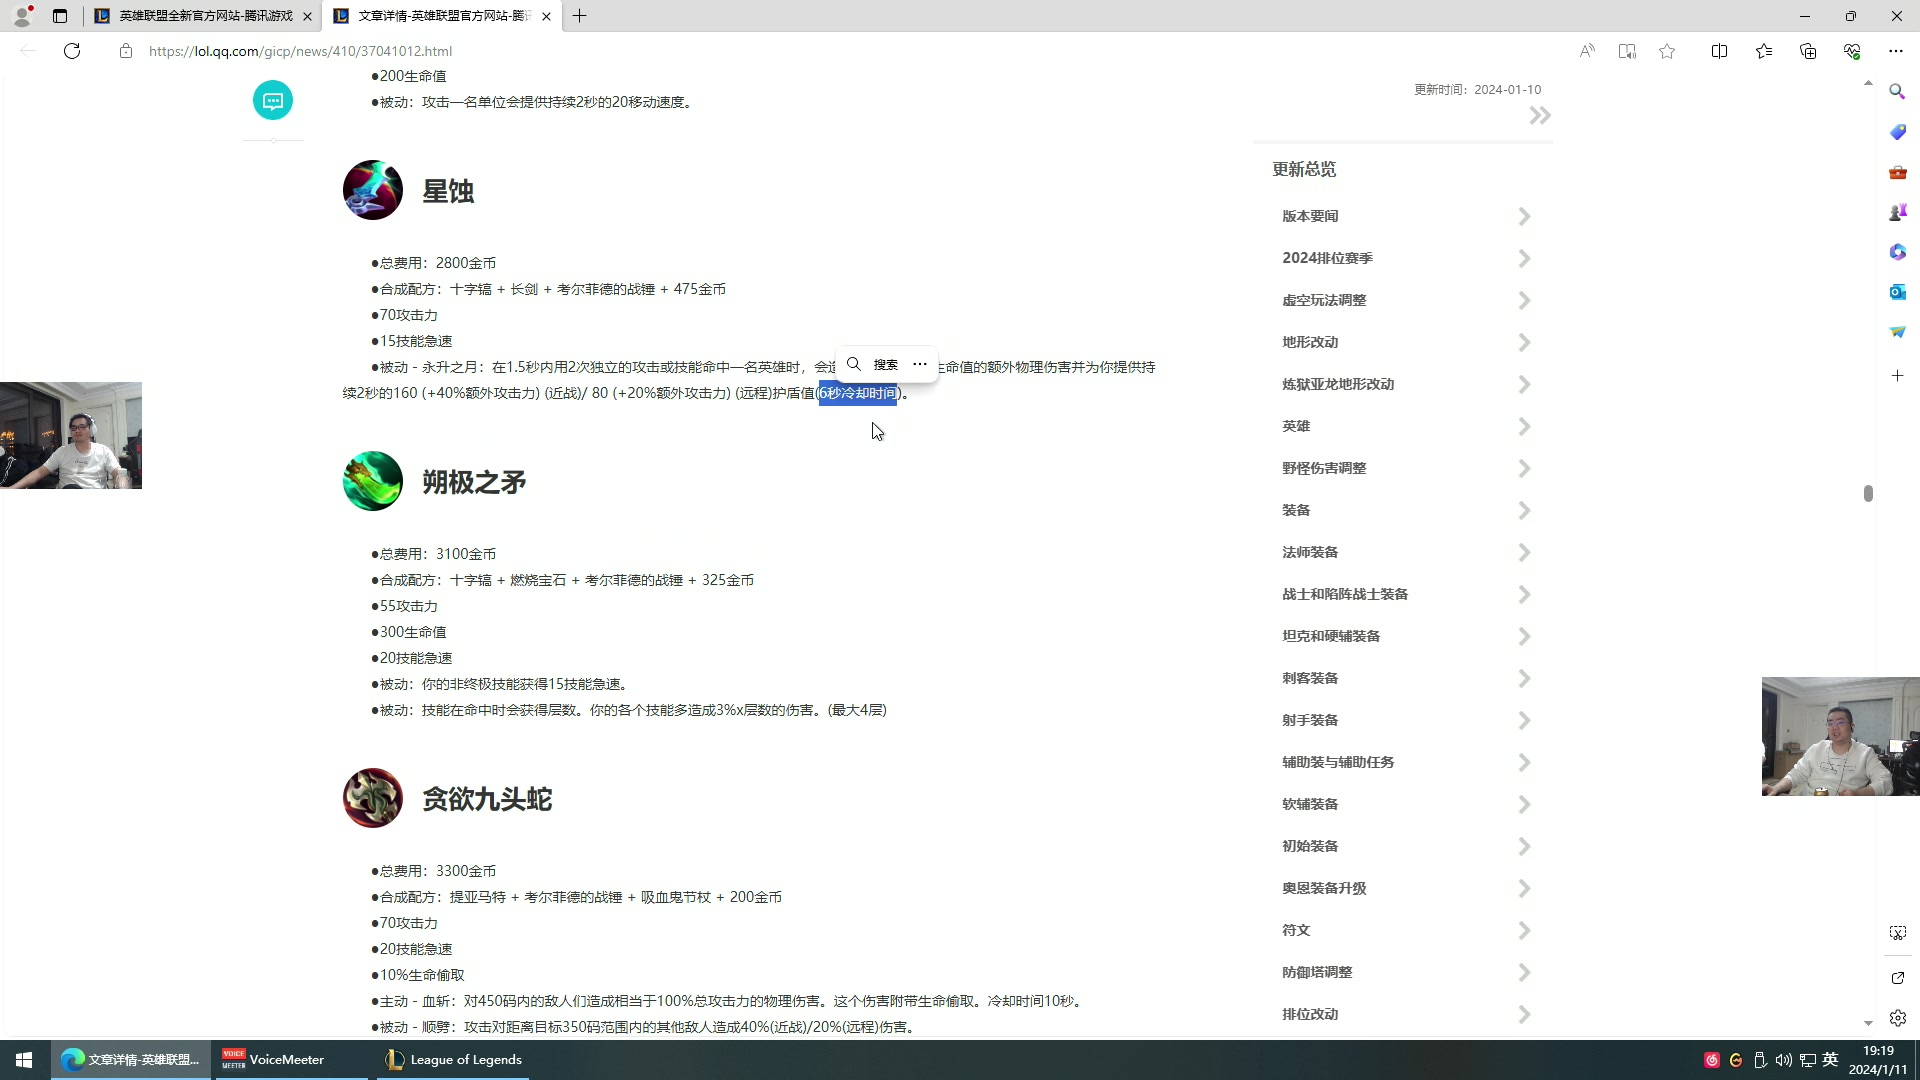Close the 英雄联盟全新官方网站 tab
Screen dimensions: 1920x1080
(307, 16)
